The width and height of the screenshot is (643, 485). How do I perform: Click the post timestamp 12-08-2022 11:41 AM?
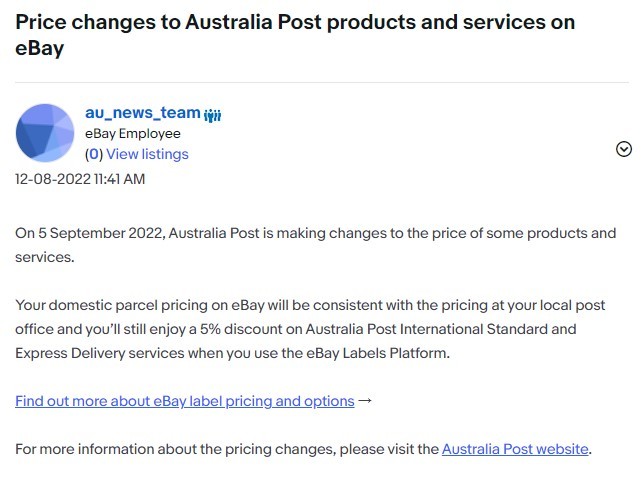(80, 179)
